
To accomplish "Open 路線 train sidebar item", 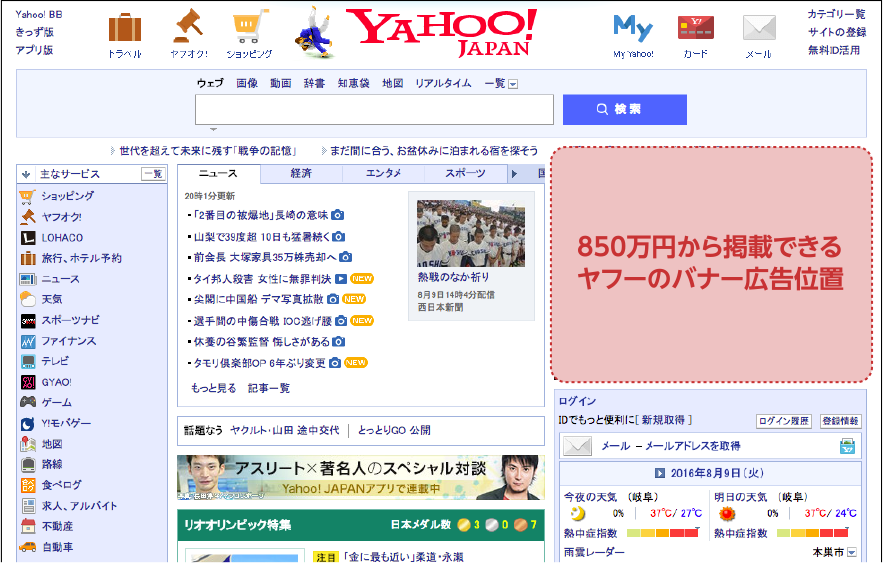I will click(52, 464).
